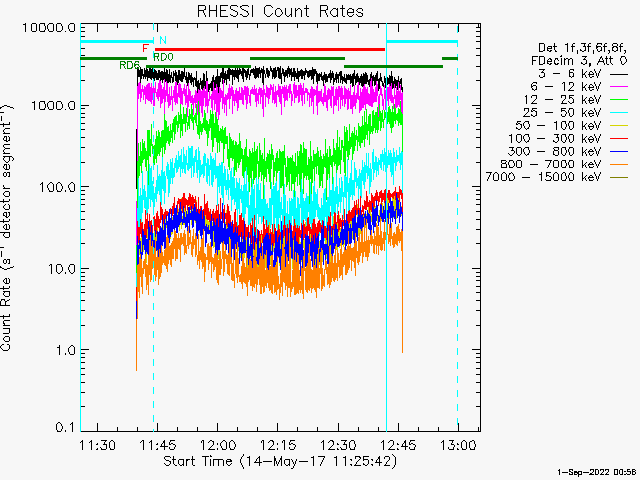Click the red 'F' flare marker label
The width and height of the screenshot is (640, 480).
145,49
